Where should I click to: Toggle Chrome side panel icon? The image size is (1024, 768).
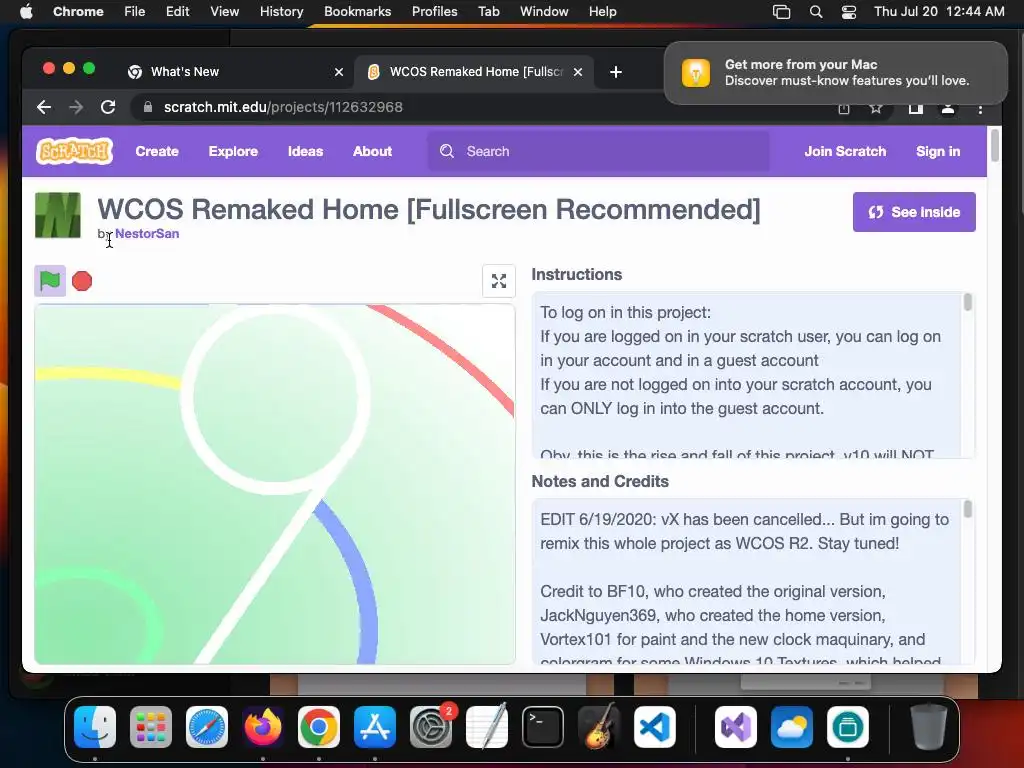(x=916, y=108)
